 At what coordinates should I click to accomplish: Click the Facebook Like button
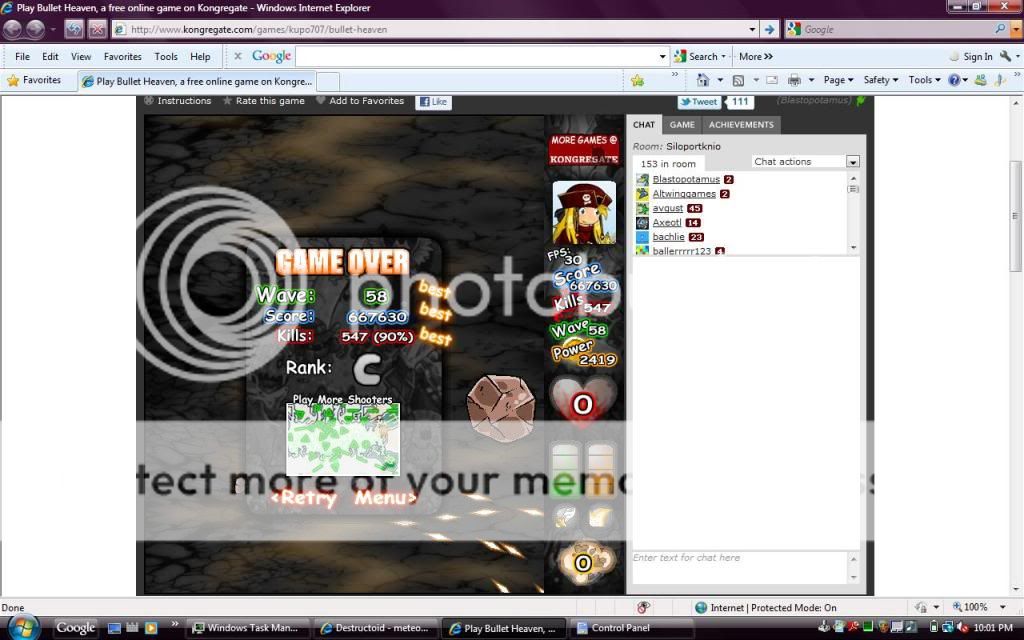coord(433,102)
